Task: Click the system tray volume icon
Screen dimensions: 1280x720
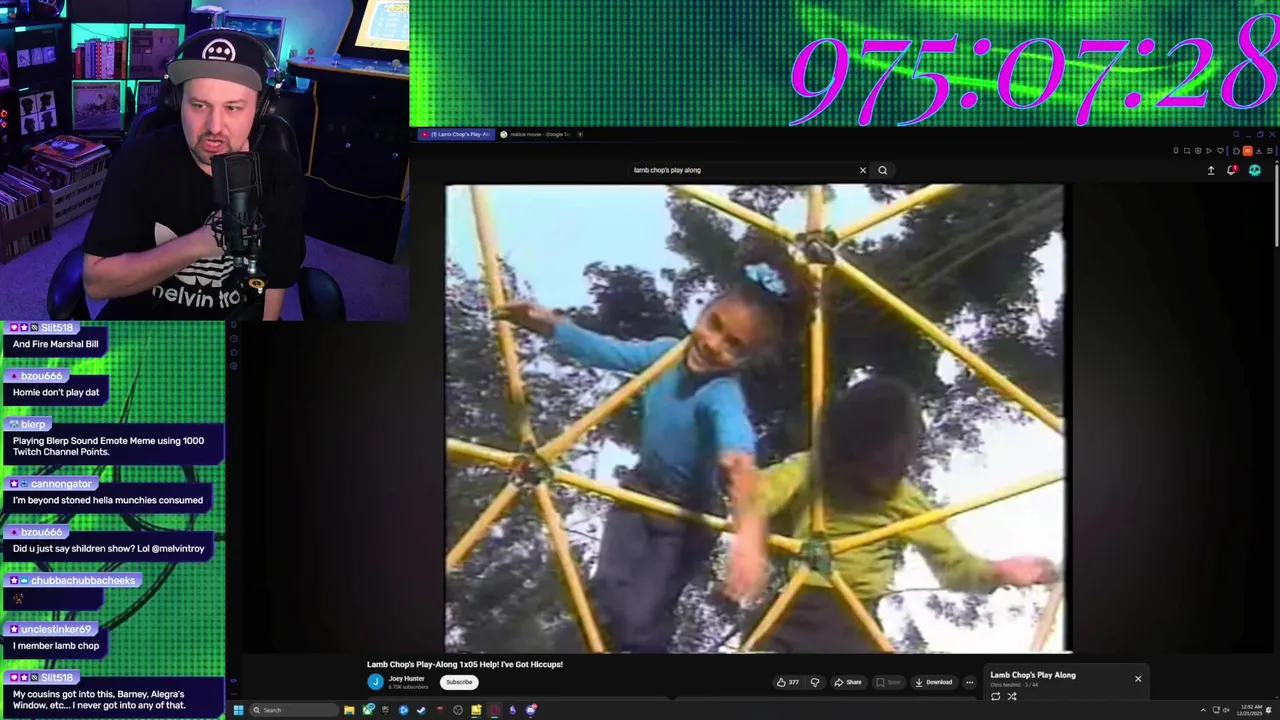Action: pos(1227,710)
